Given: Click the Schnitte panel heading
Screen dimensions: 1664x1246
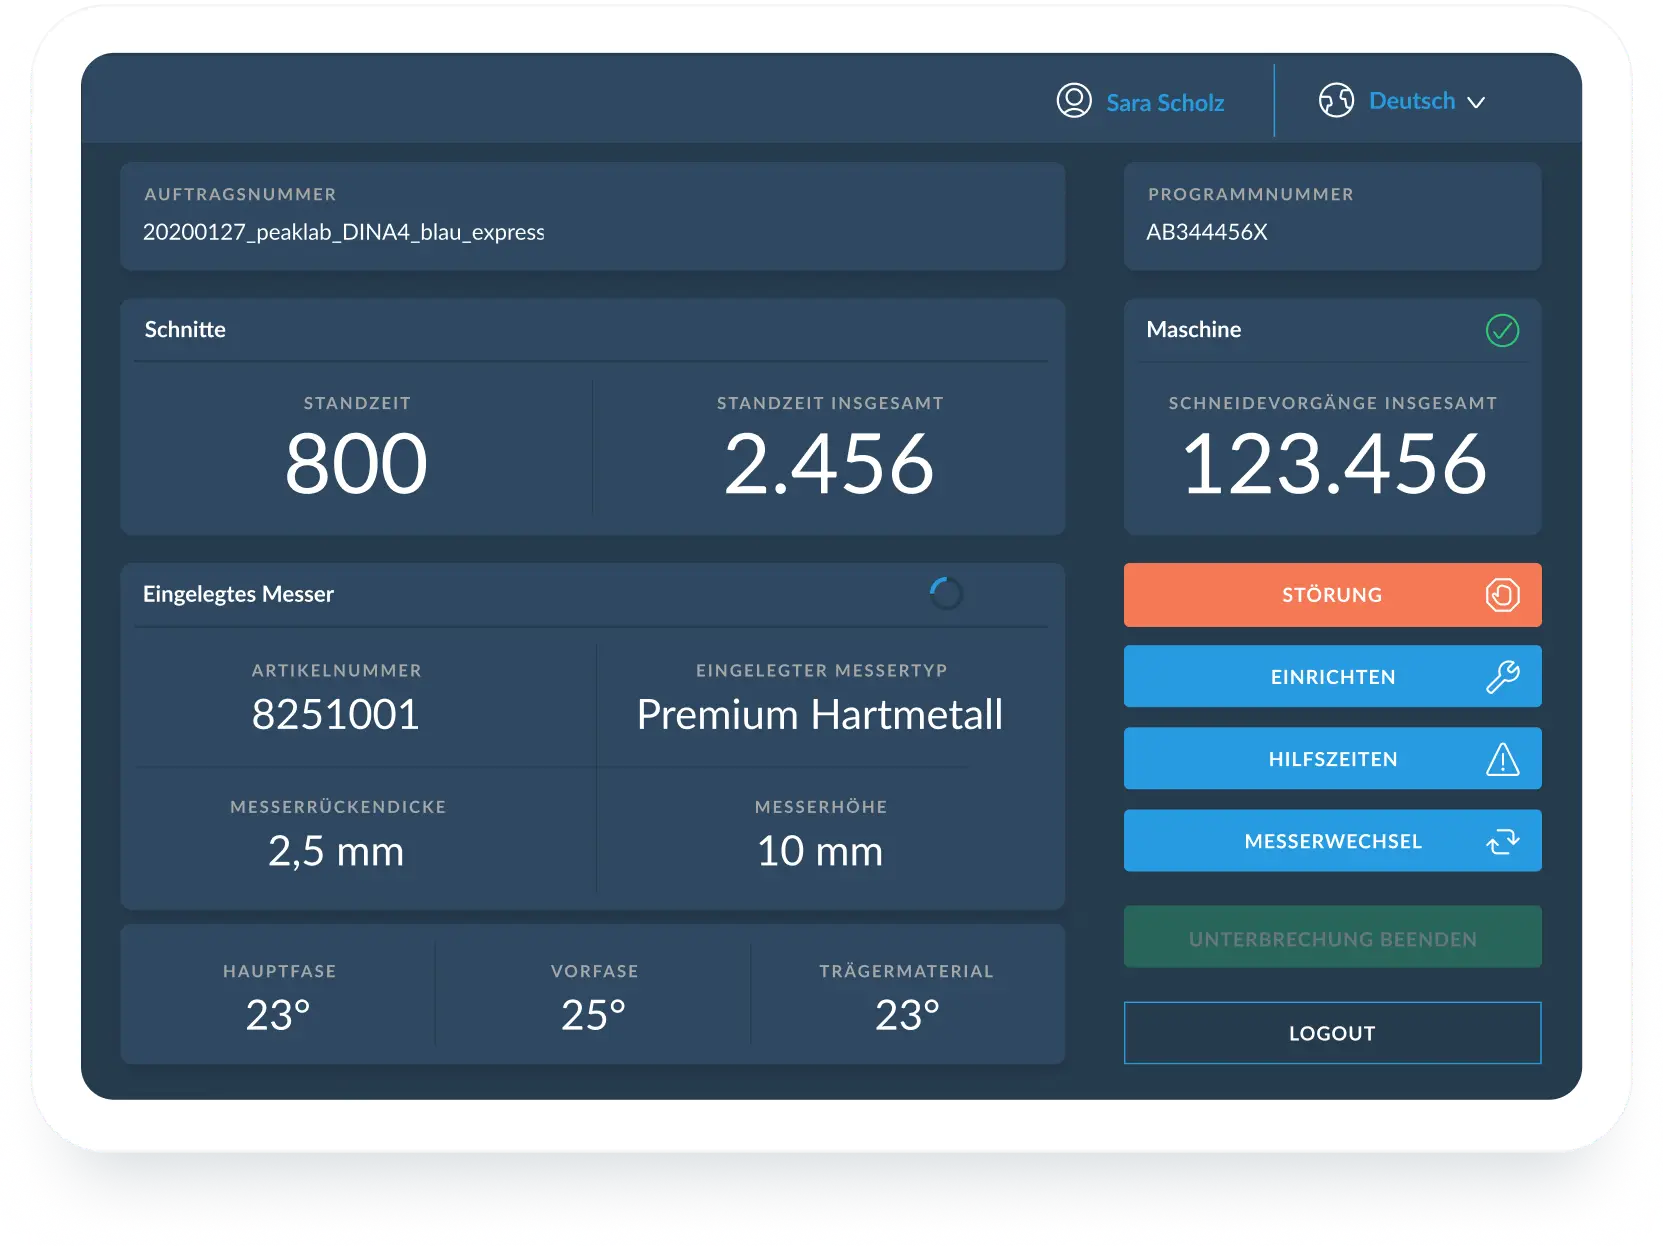Looking at the screenshot, I should (185, 330).
